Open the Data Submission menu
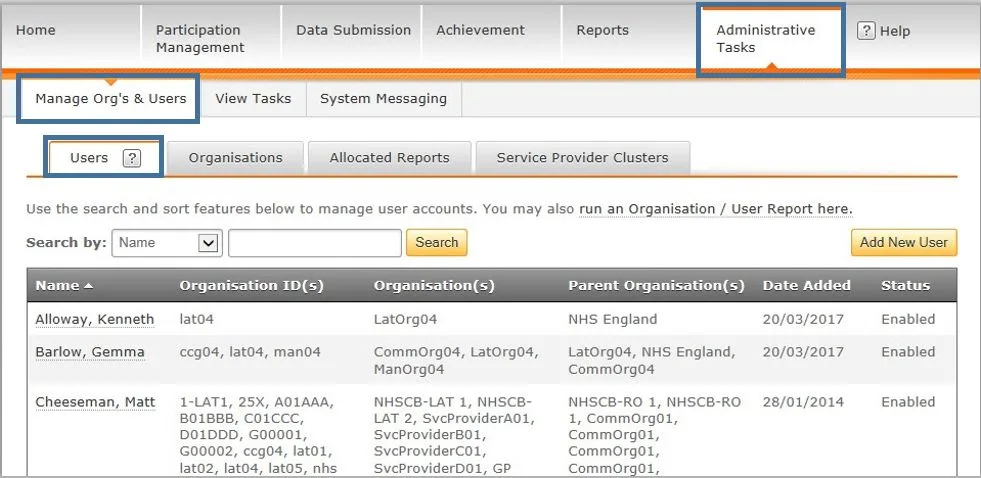 pos(353,30)
